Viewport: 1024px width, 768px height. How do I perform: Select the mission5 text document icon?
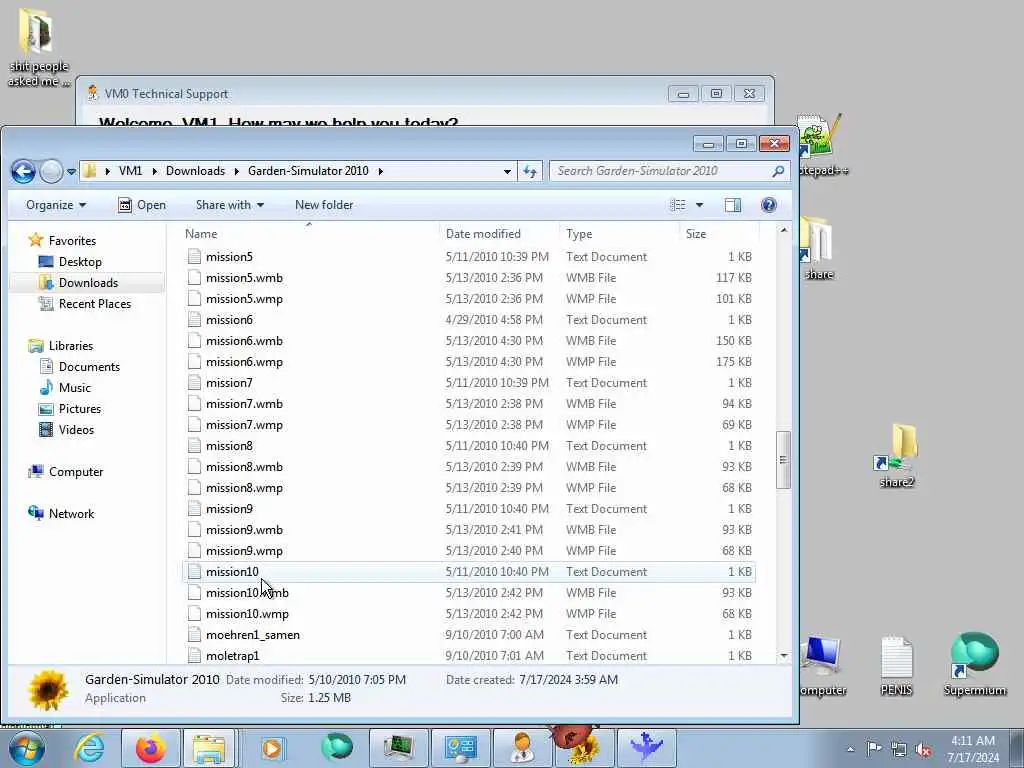point(194,257)
